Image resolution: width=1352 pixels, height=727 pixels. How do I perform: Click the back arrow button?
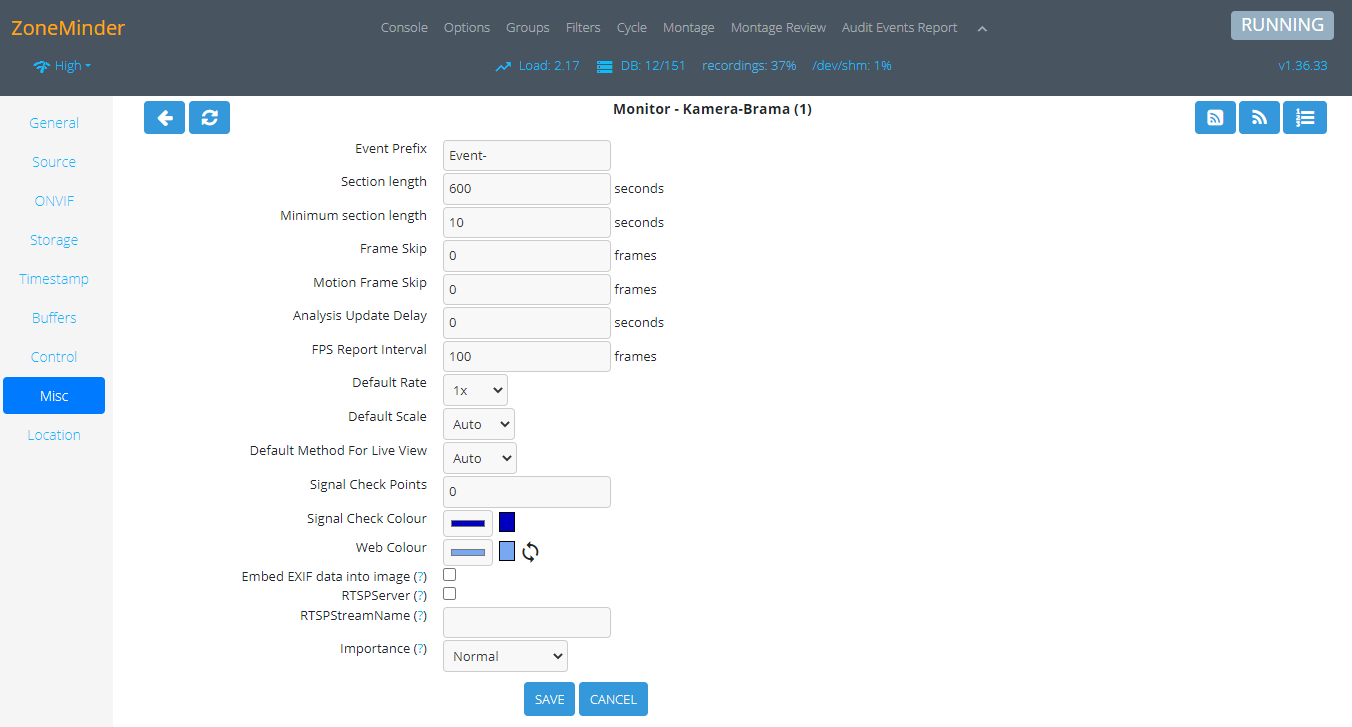164,117
